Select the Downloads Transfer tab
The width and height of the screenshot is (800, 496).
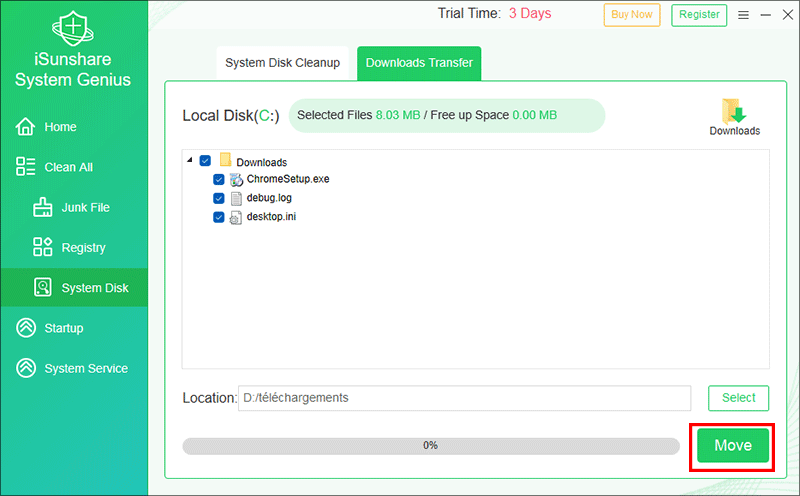[419, 63]
